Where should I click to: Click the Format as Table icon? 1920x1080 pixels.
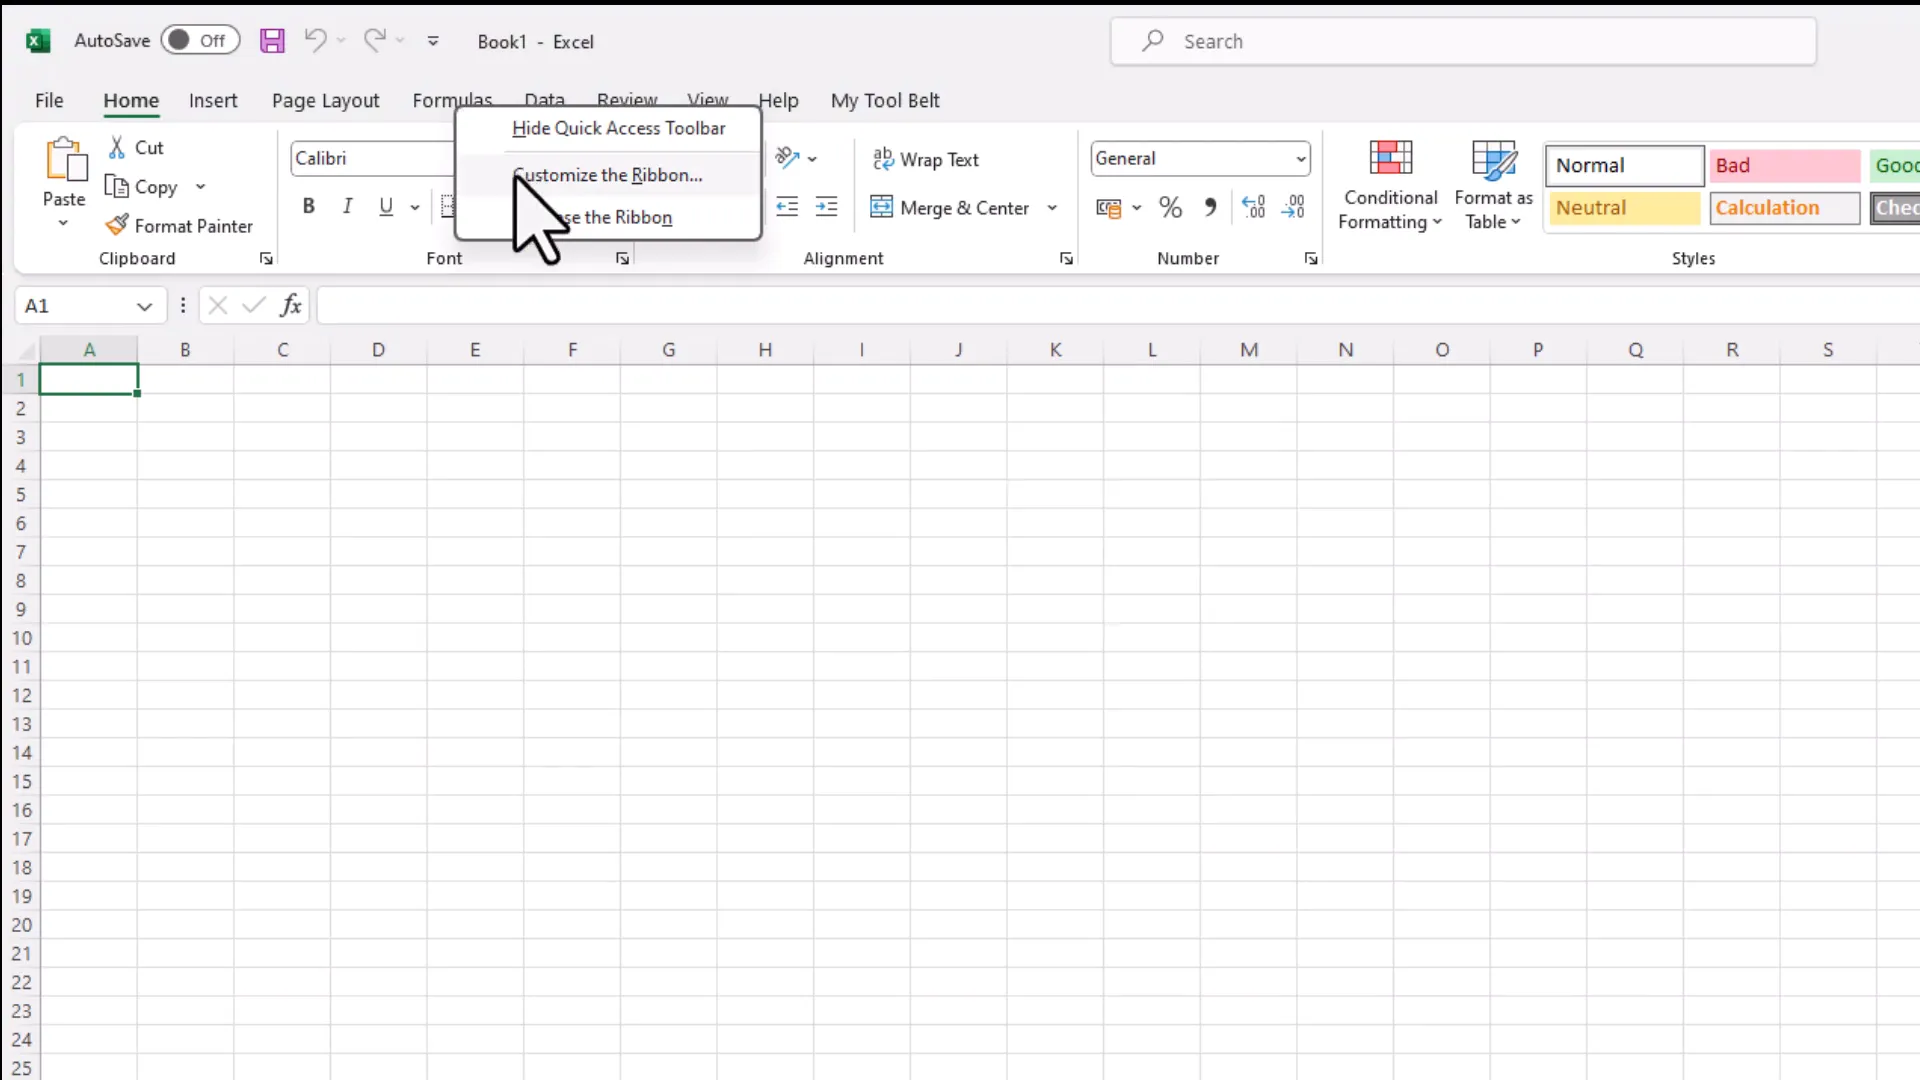tap(1492, 183)
